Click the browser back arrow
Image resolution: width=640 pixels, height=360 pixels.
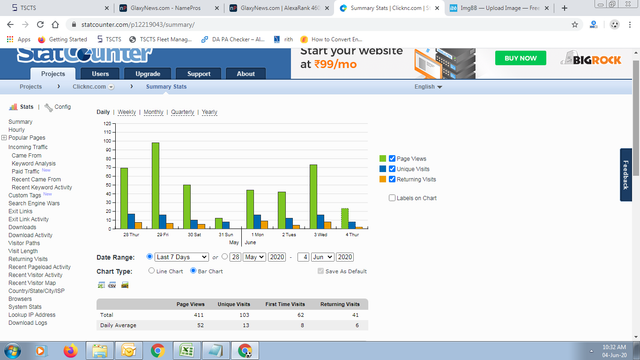[x=10, y=24]
